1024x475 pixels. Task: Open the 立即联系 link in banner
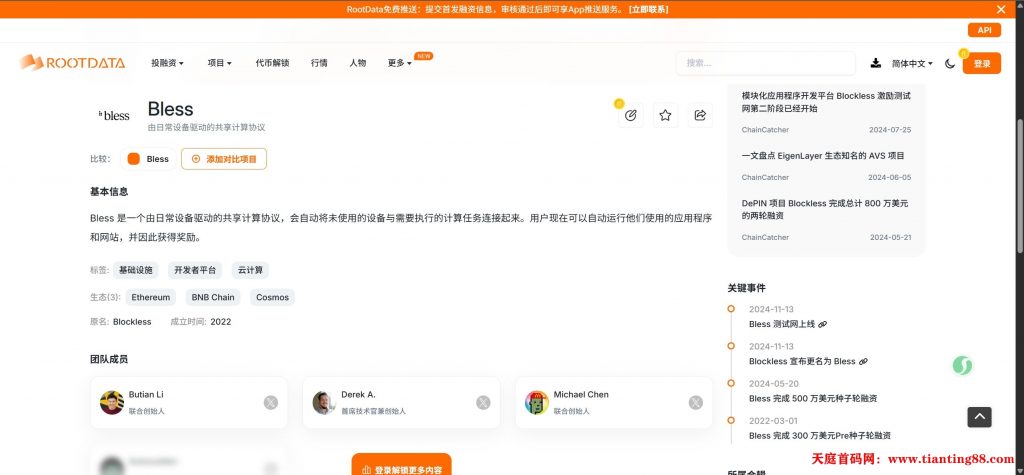(x=648, y=9)
